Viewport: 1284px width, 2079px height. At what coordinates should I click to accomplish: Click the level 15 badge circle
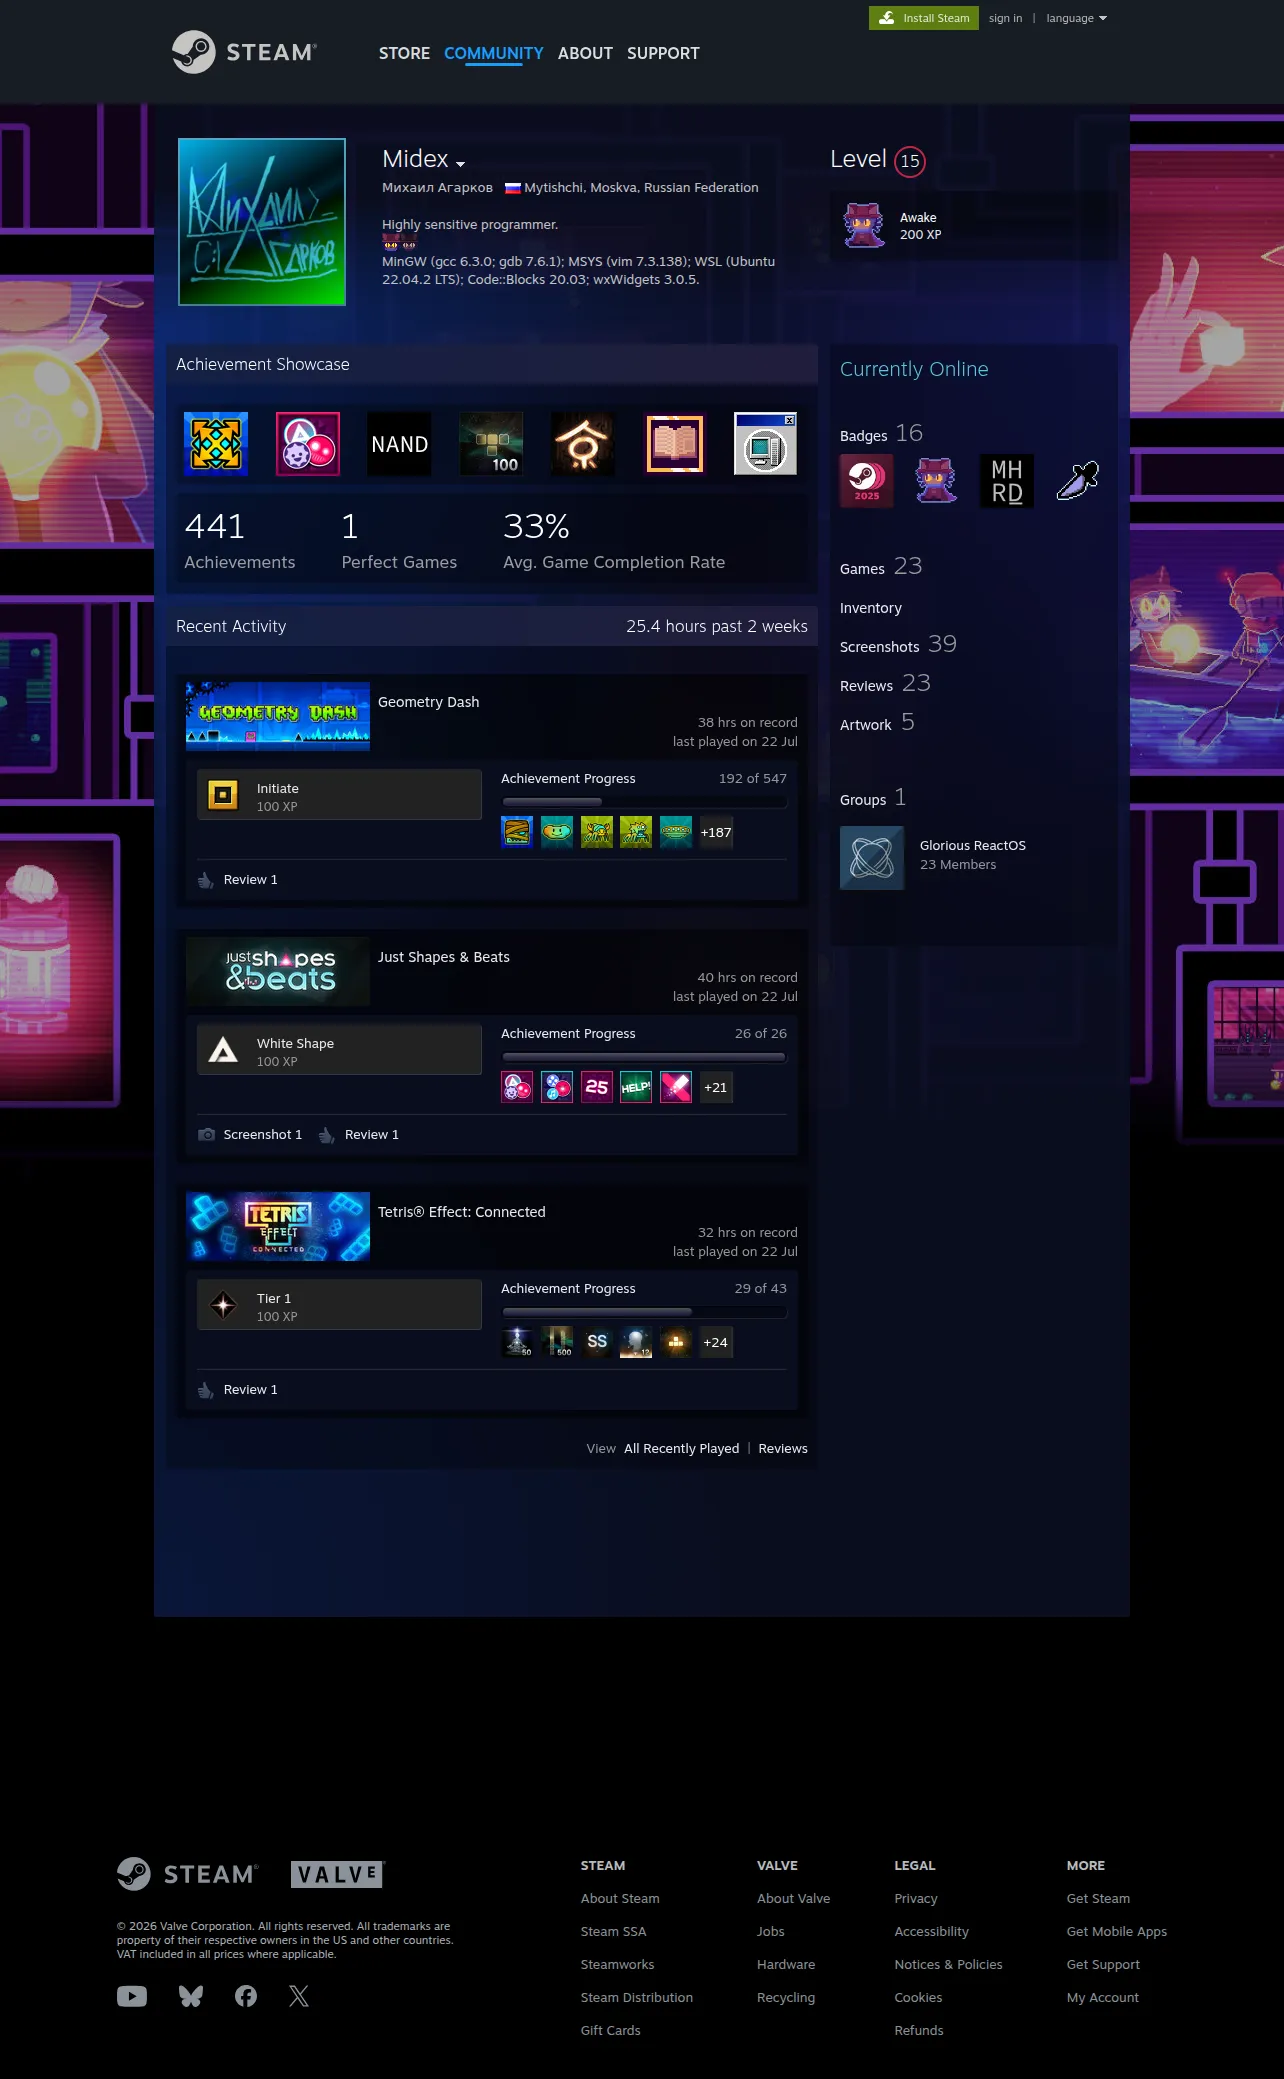pos(910,161)
